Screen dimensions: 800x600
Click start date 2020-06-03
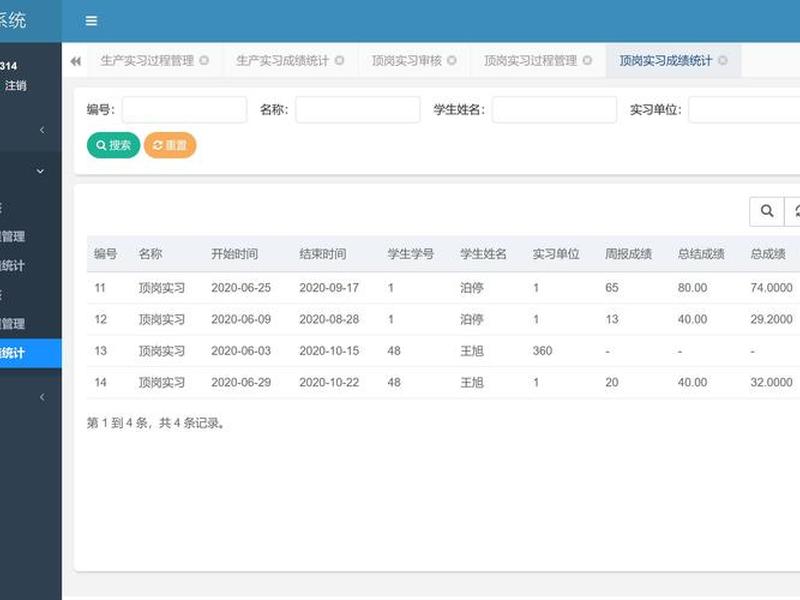point(241,351)
